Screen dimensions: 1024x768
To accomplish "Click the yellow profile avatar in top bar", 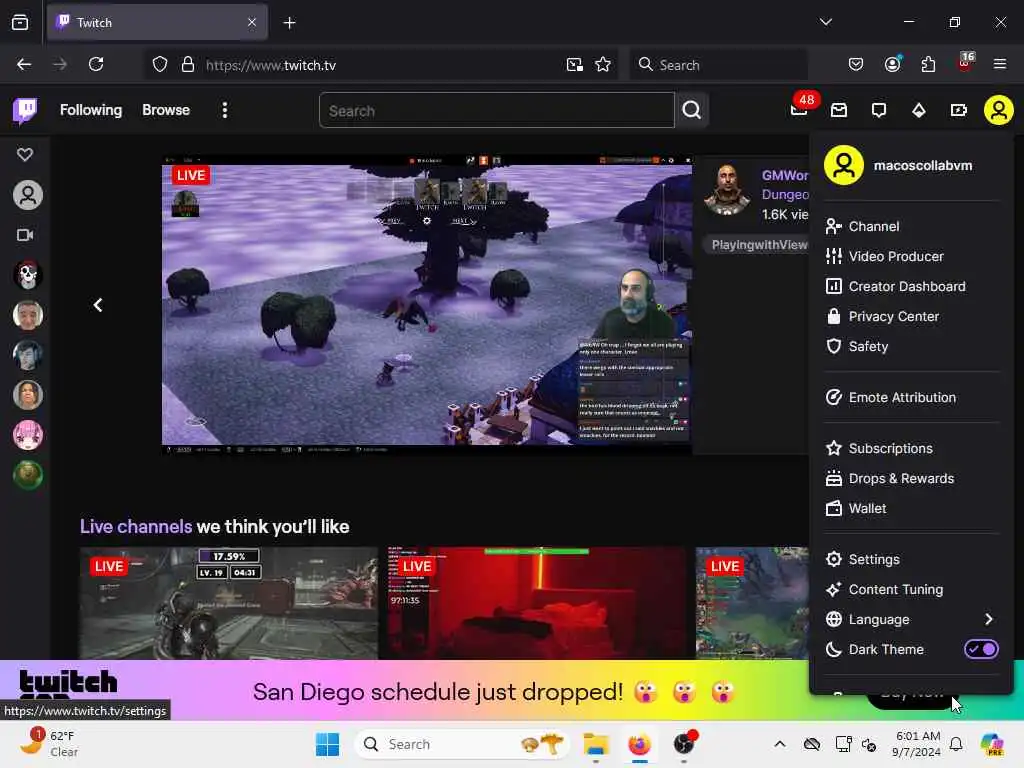I will coord(999,110).
